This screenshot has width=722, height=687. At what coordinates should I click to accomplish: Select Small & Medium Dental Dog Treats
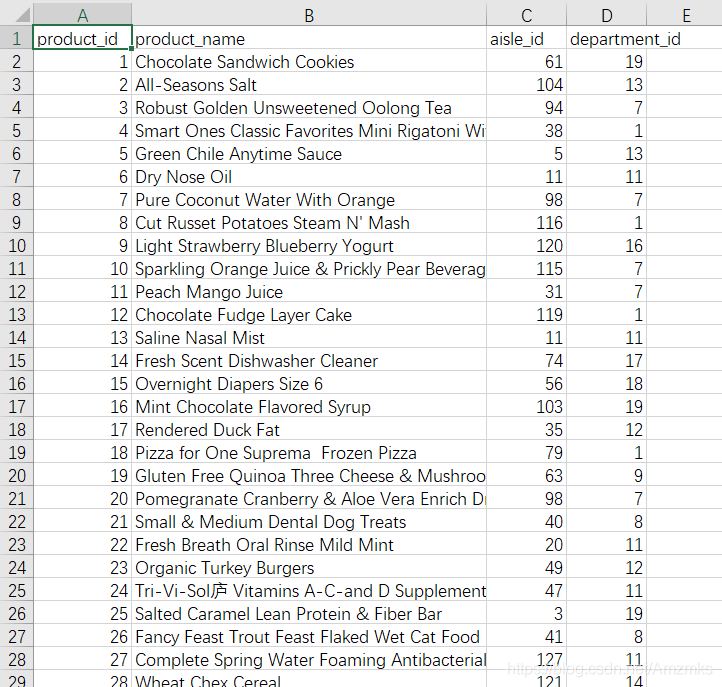point(309,521)
